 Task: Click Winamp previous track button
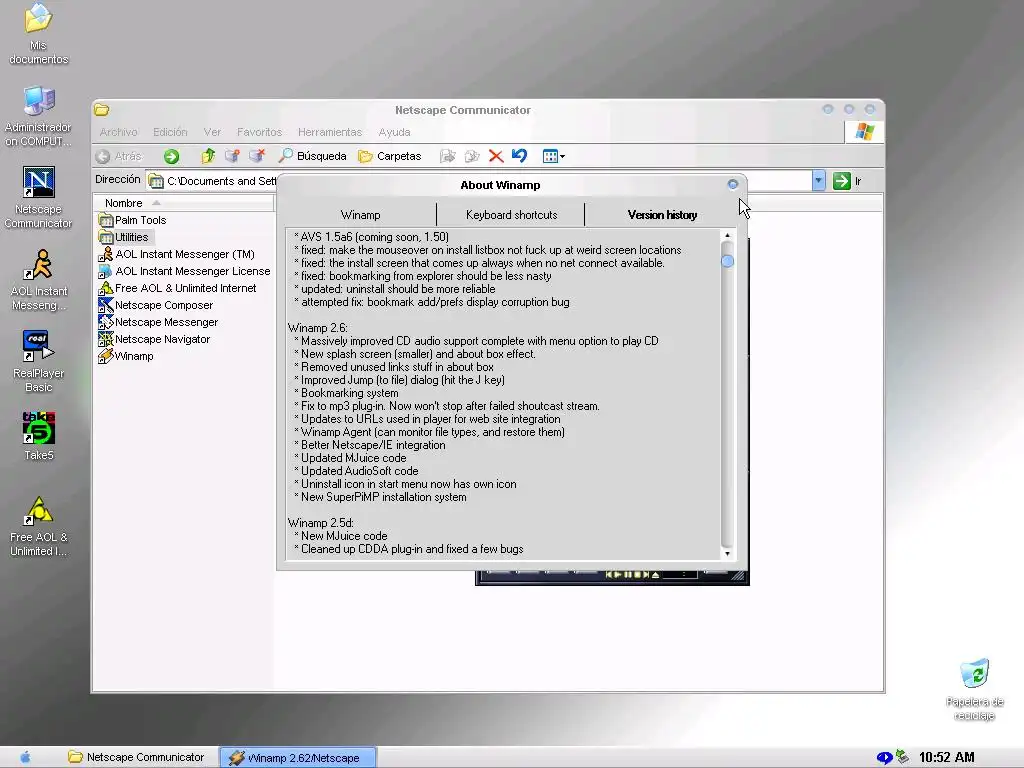click(x=609, y=575)
